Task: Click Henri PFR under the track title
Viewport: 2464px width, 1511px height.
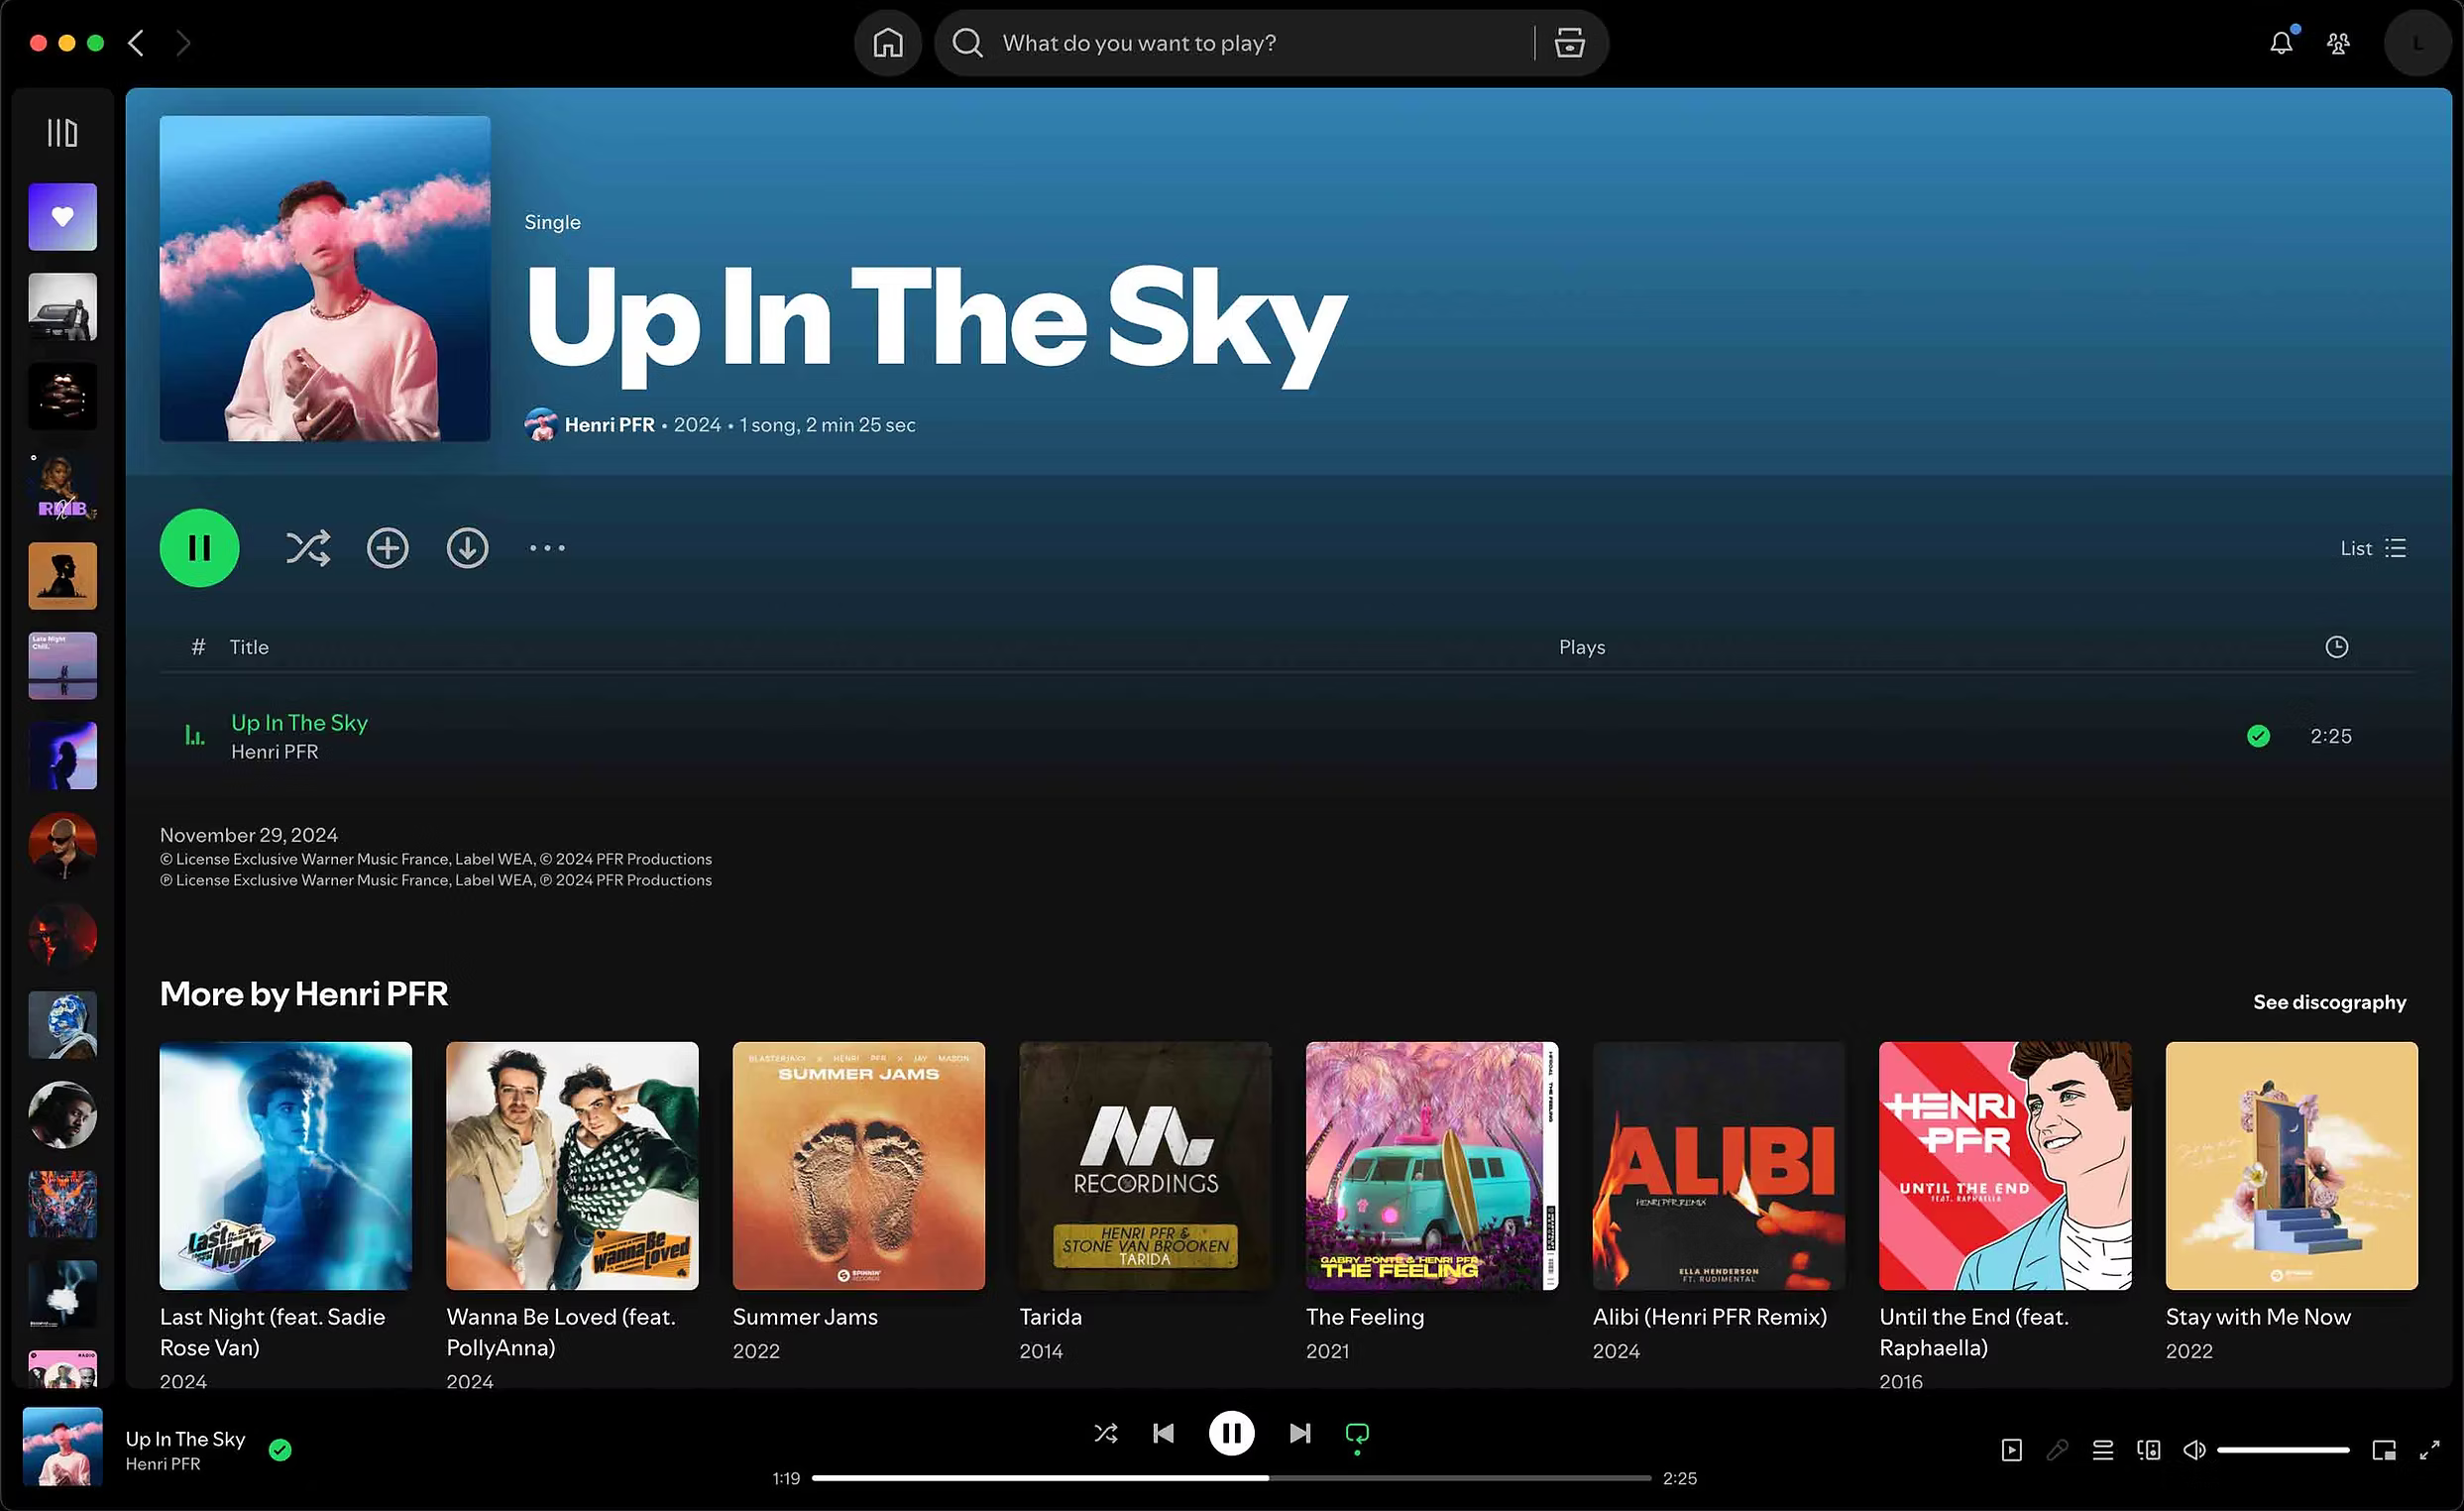Action: click(x=274, y=752)
